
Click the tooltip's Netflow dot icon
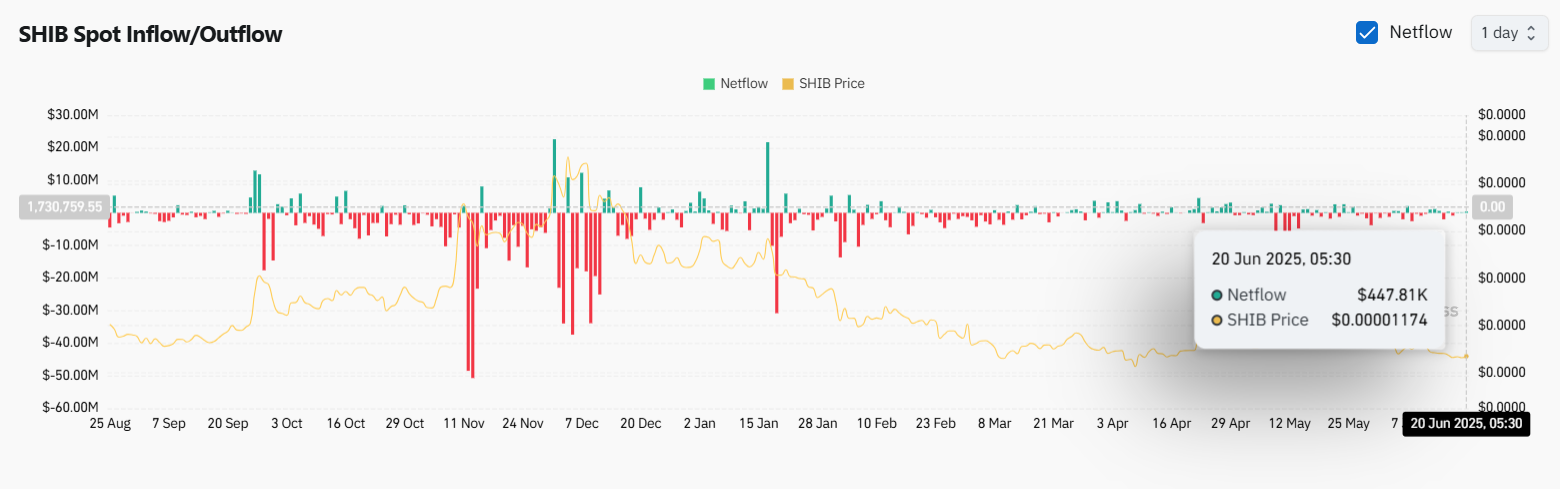click(x=1216, y=295)
